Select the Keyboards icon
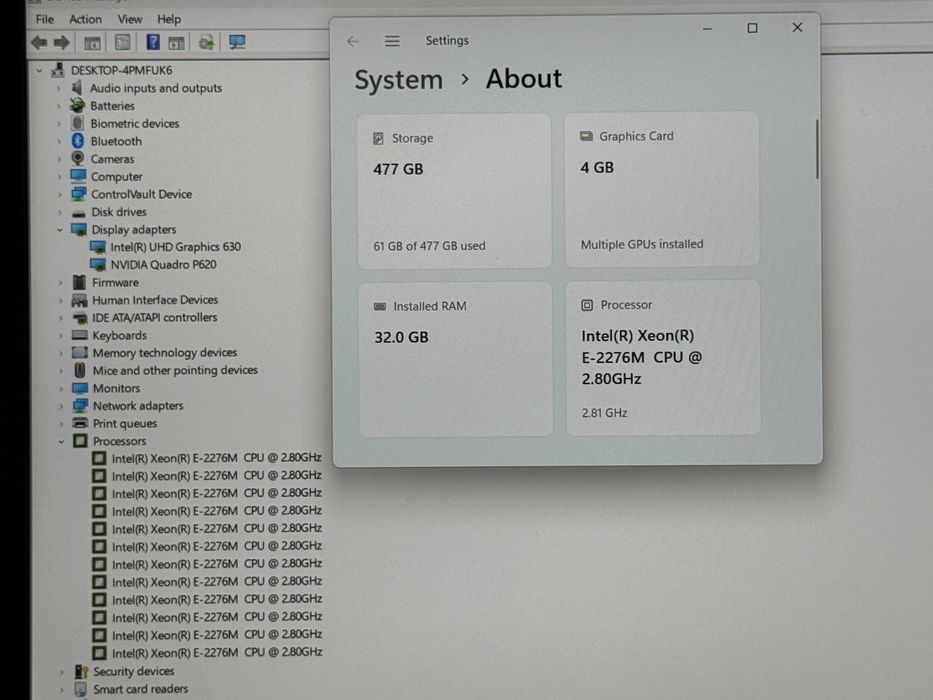 tap(79, 335)
